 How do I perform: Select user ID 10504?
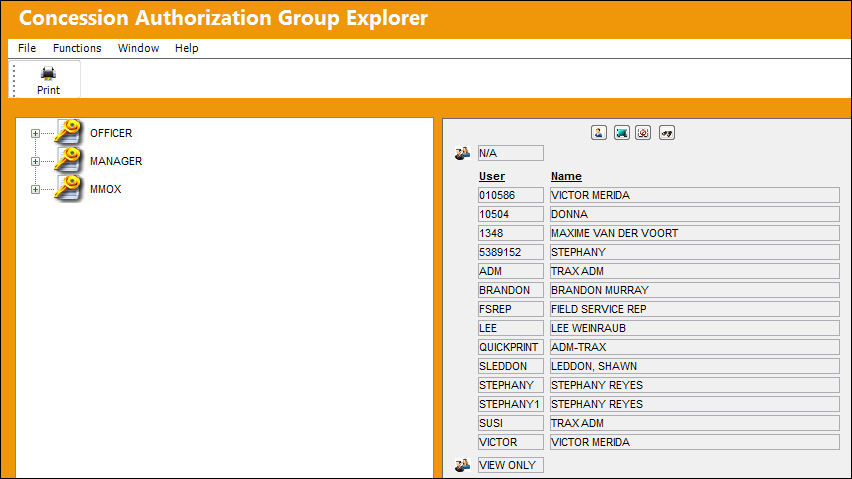[511, 214]
